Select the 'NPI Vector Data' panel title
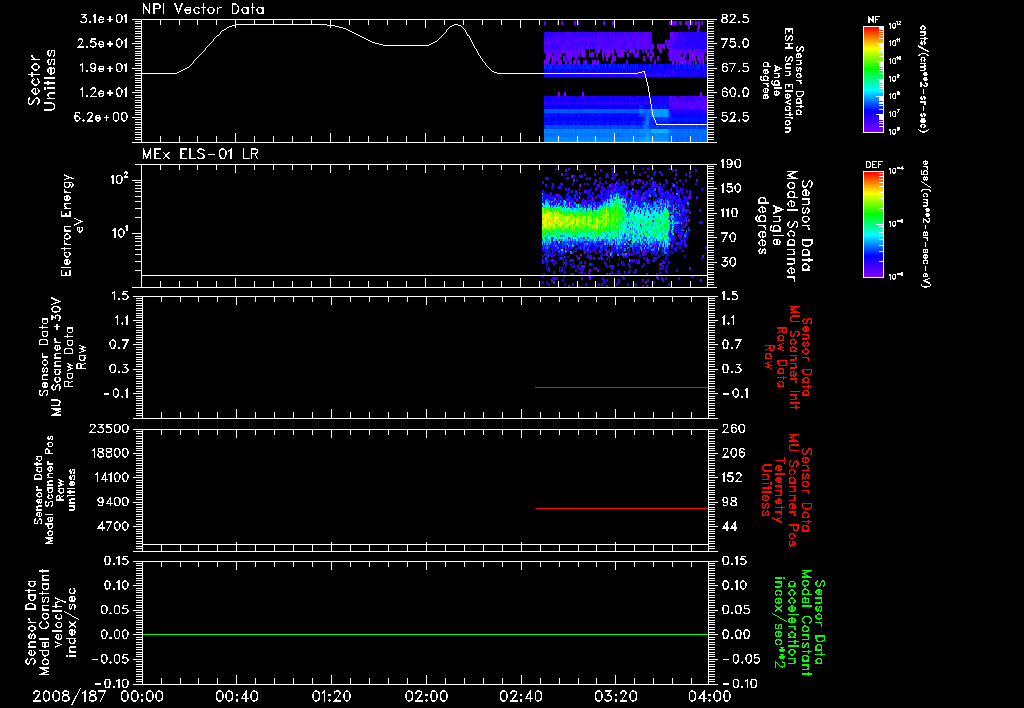Image resolution: width=1024 pixels, height=708 pixels. coord(204,9)
